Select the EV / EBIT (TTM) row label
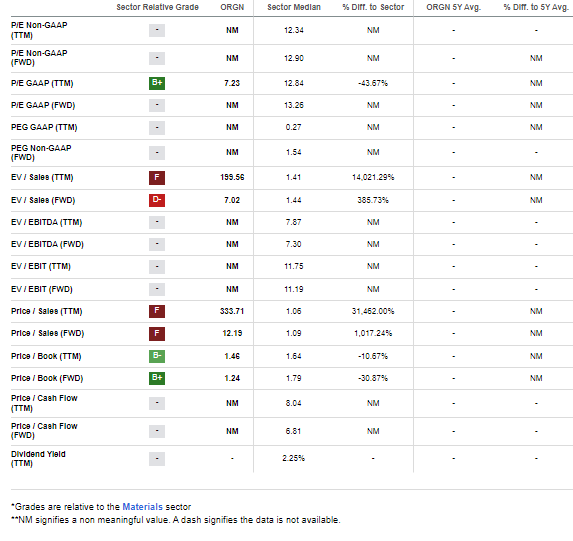Viewport: 573px width, 541px height. 41,266
